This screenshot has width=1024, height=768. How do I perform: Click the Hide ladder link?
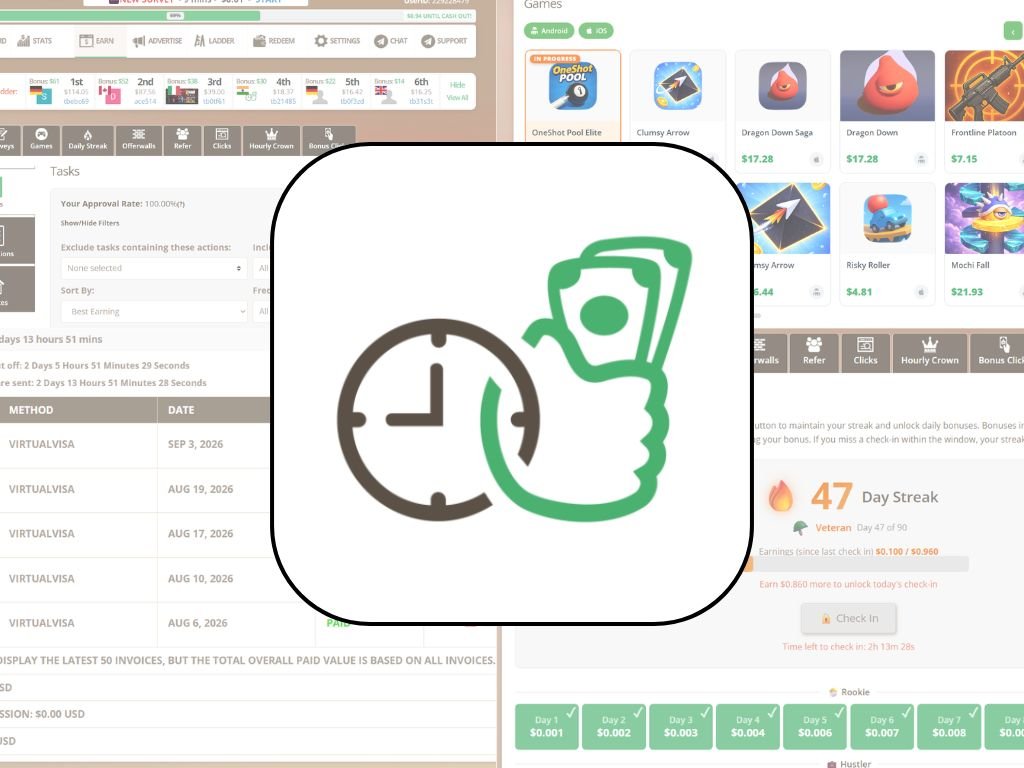(x=457, y=85)
